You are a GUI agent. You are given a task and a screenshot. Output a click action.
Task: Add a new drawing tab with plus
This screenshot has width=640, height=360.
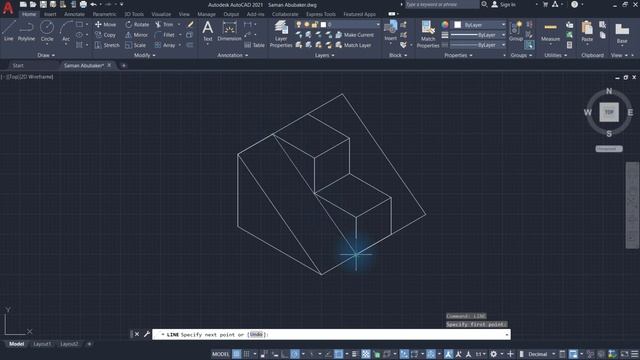coord(124,65)
